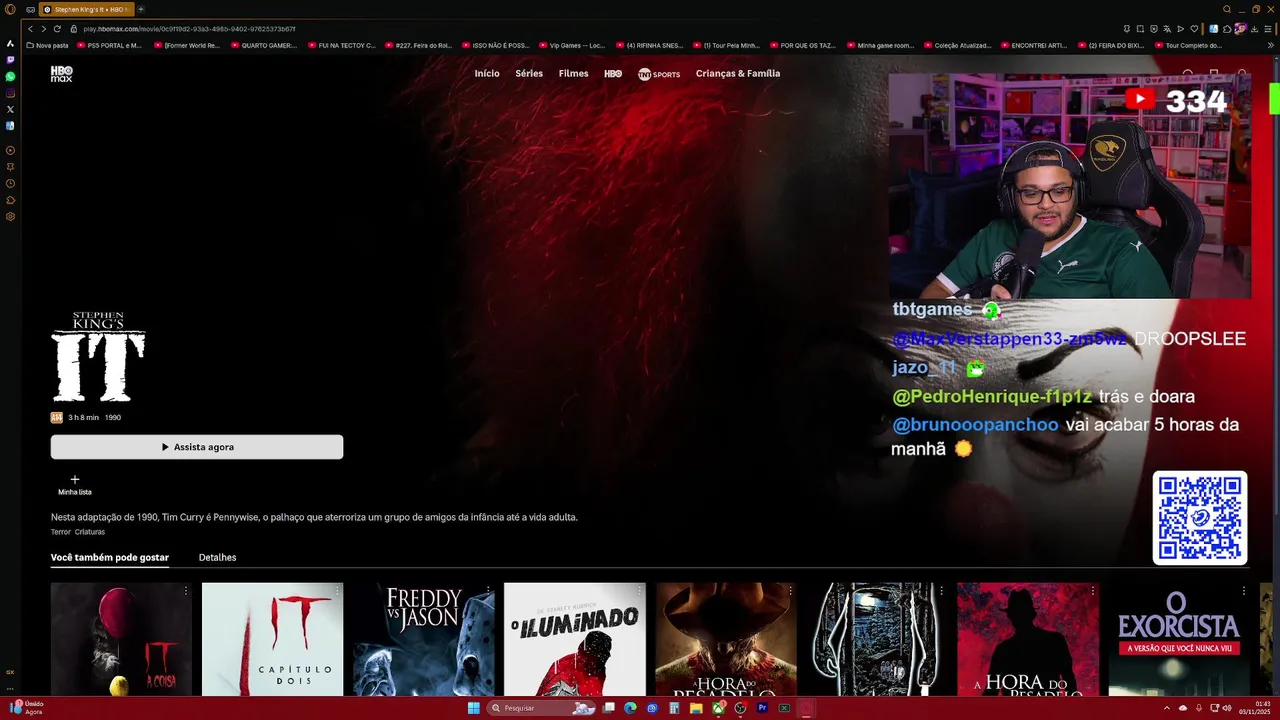Go back in the browser
The height and width of the screenshot is (720, 1280).
coord(31,29)
